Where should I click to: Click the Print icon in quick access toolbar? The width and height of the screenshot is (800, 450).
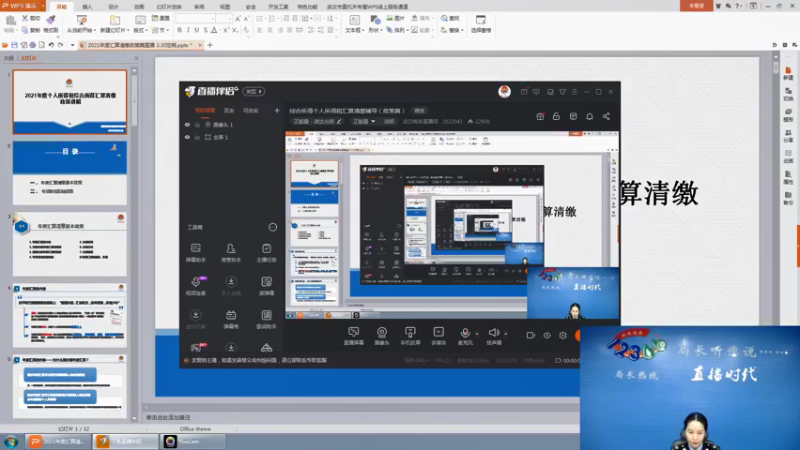tap(33, 45)
